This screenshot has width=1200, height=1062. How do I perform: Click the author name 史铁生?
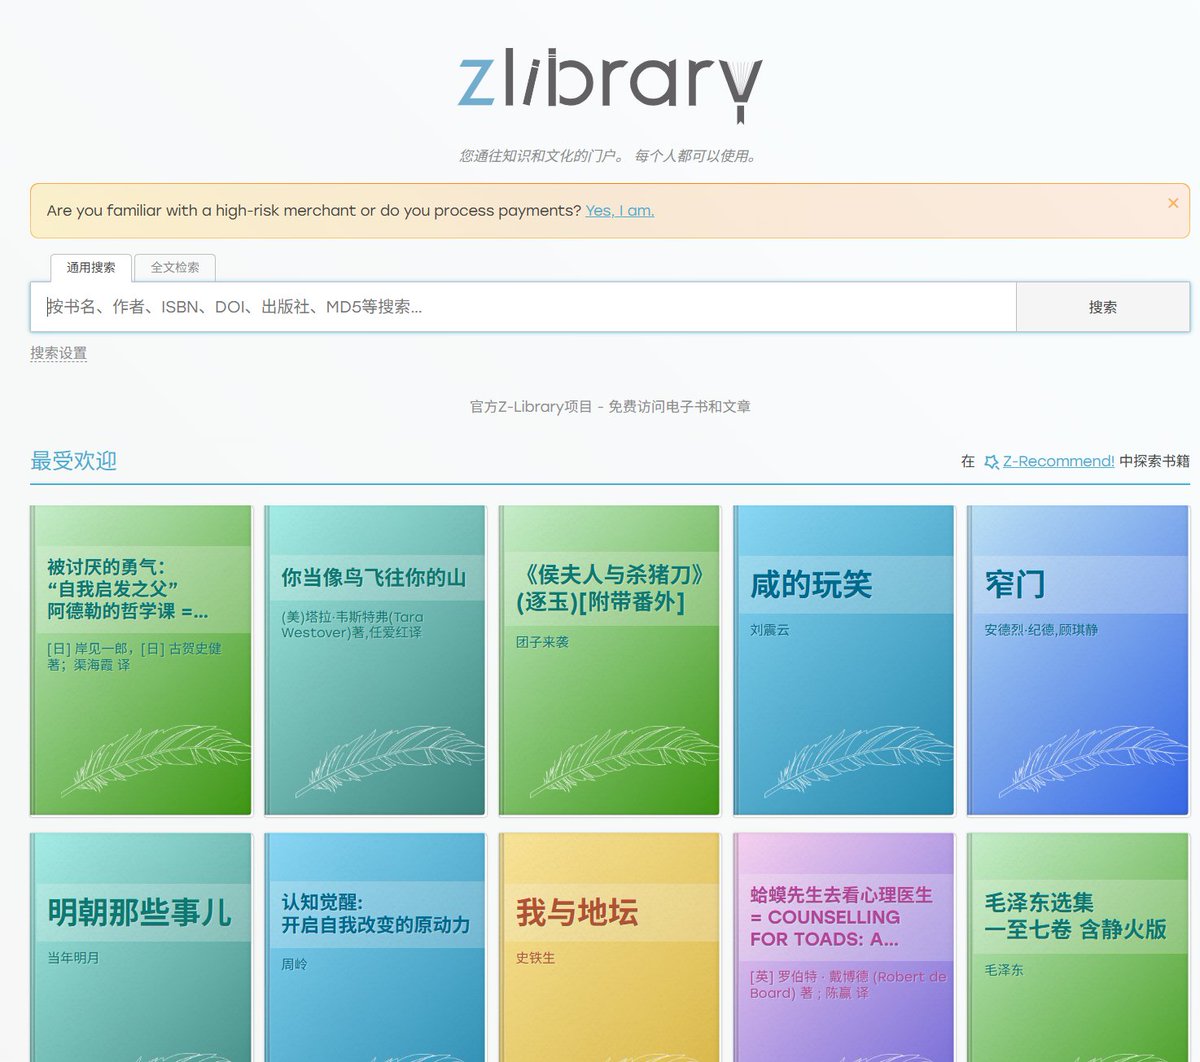[535, 958]
